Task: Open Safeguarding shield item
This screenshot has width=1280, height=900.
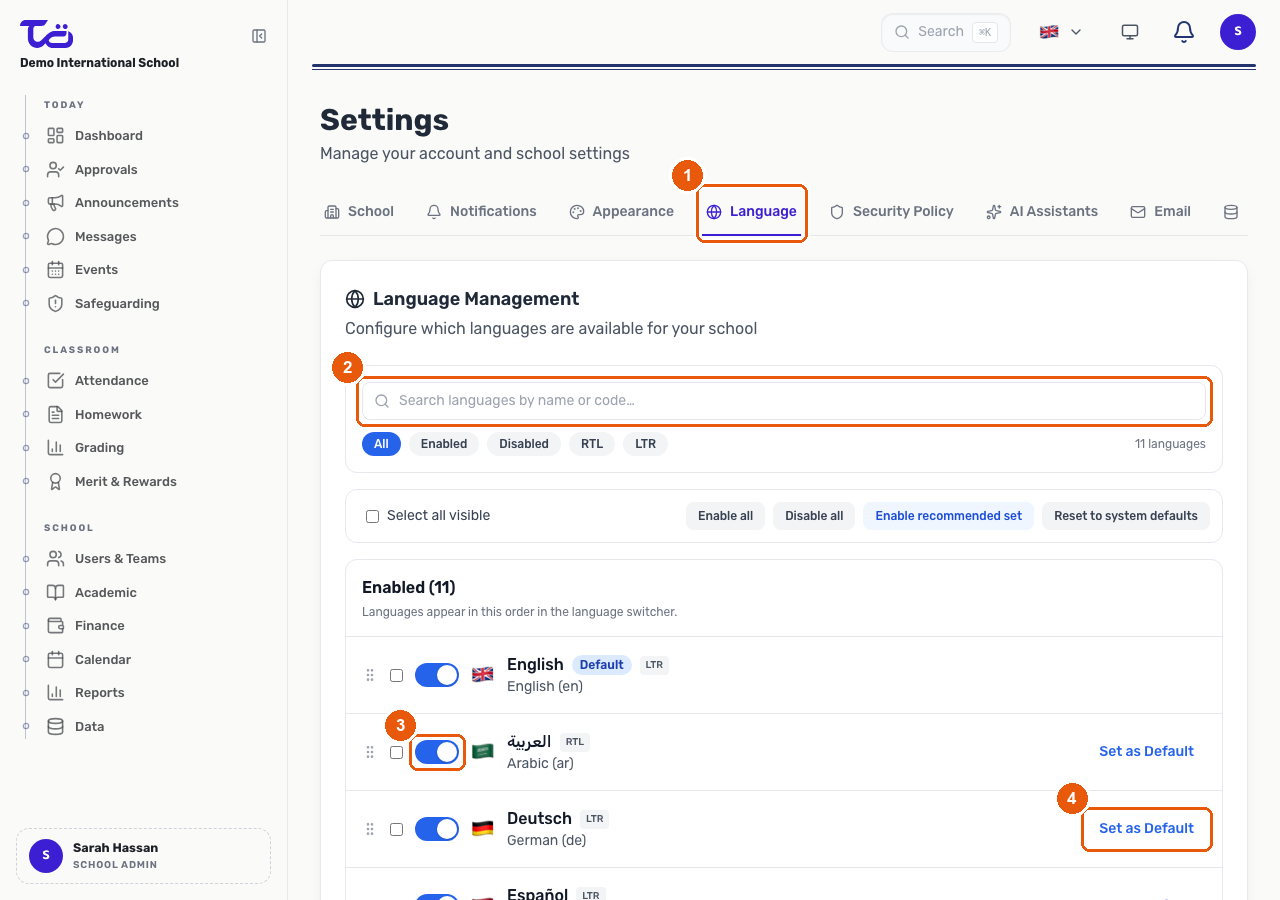Action: click(x=103, y=304)
